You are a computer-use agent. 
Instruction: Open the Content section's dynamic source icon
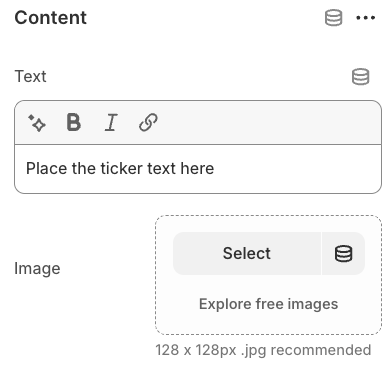[333, 18]
